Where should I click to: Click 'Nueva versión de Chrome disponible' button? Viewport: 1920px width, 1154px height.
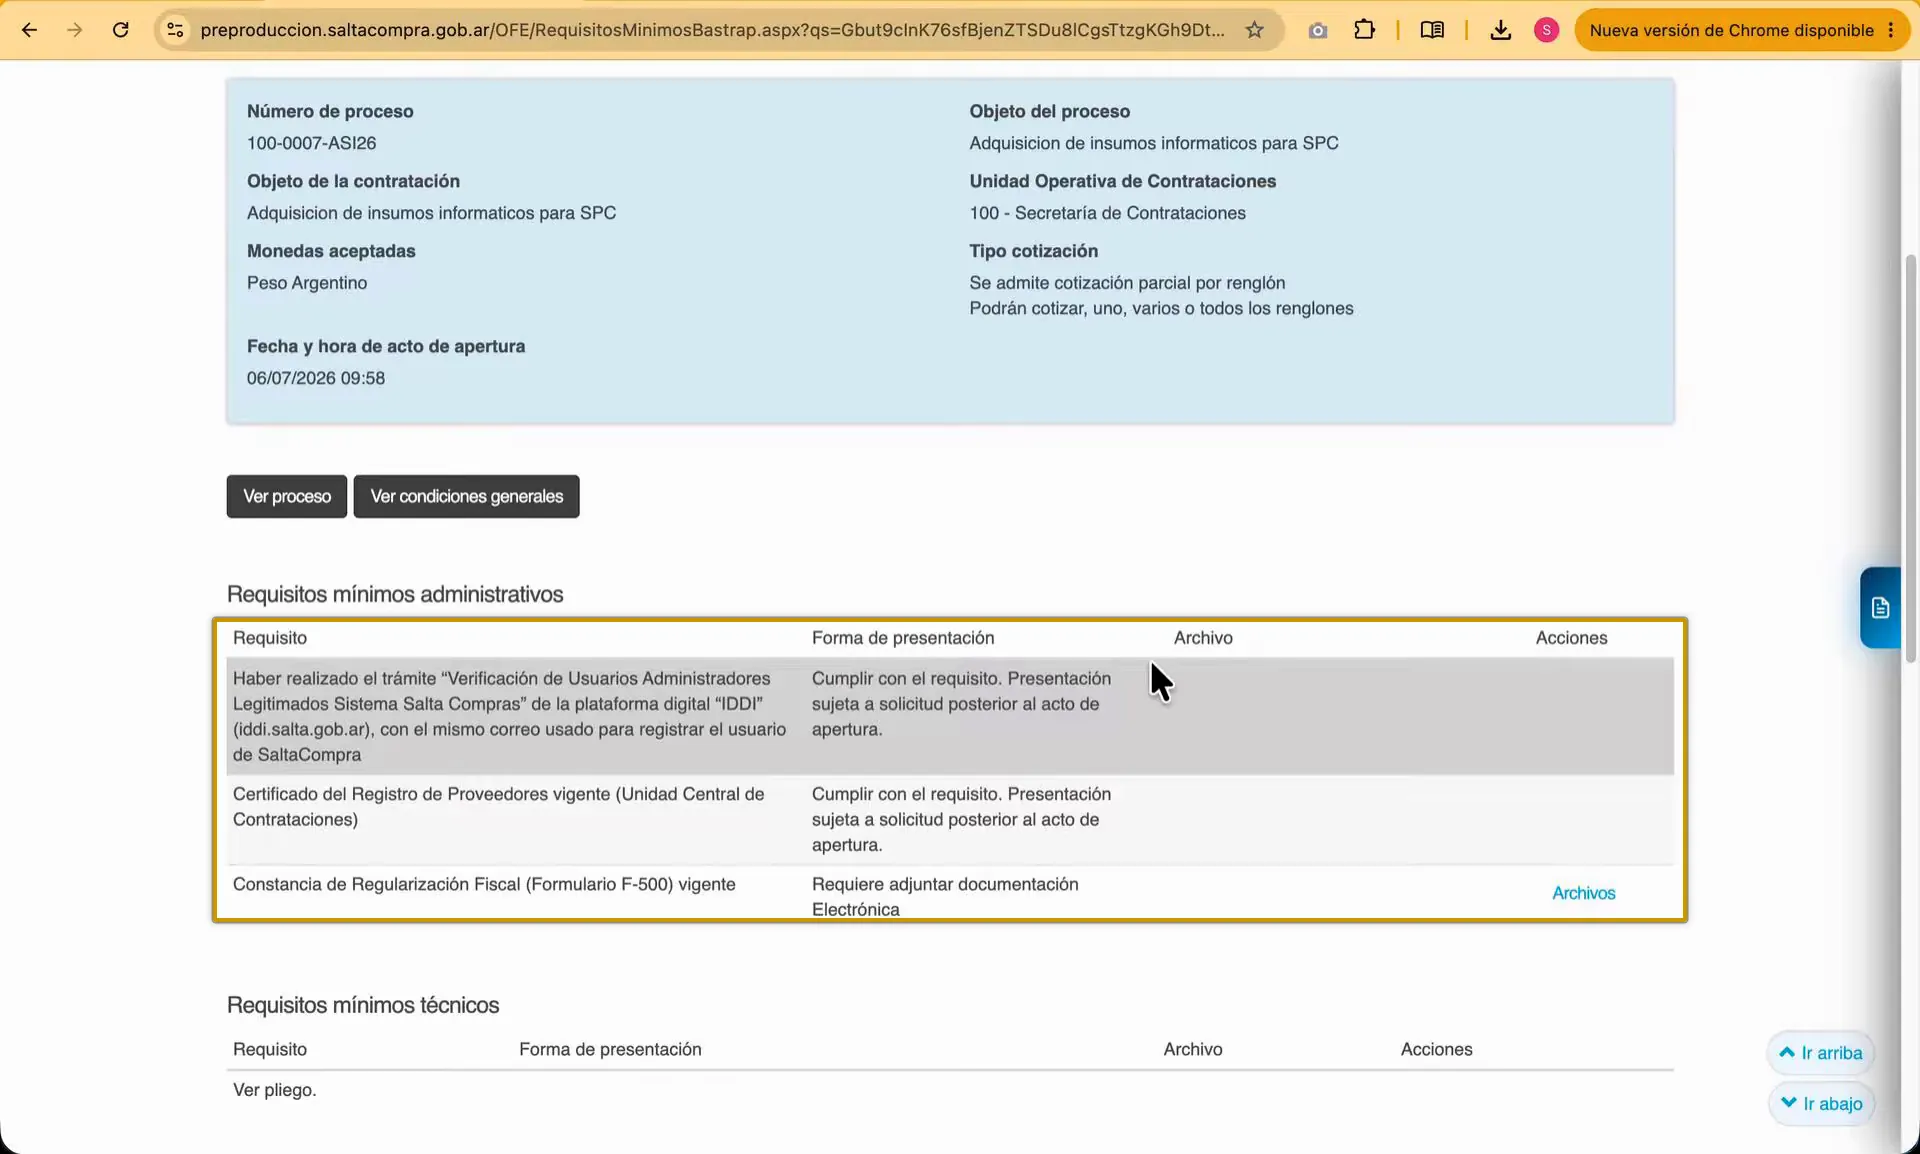point(1731,30)
